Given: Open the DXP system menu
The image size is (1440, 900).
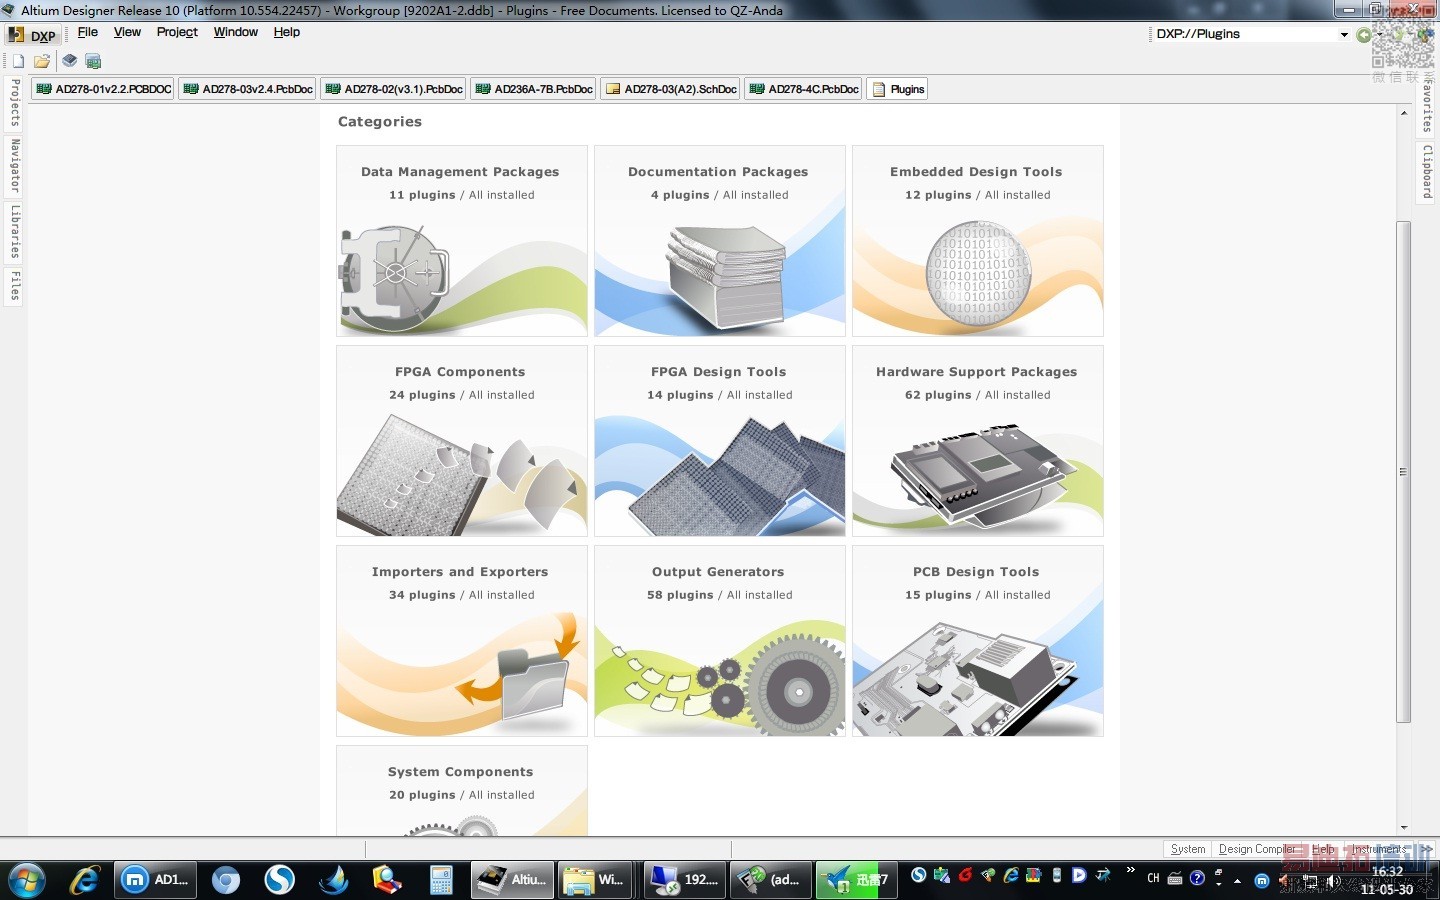Looking at the screenshot, I should point(31,35).
